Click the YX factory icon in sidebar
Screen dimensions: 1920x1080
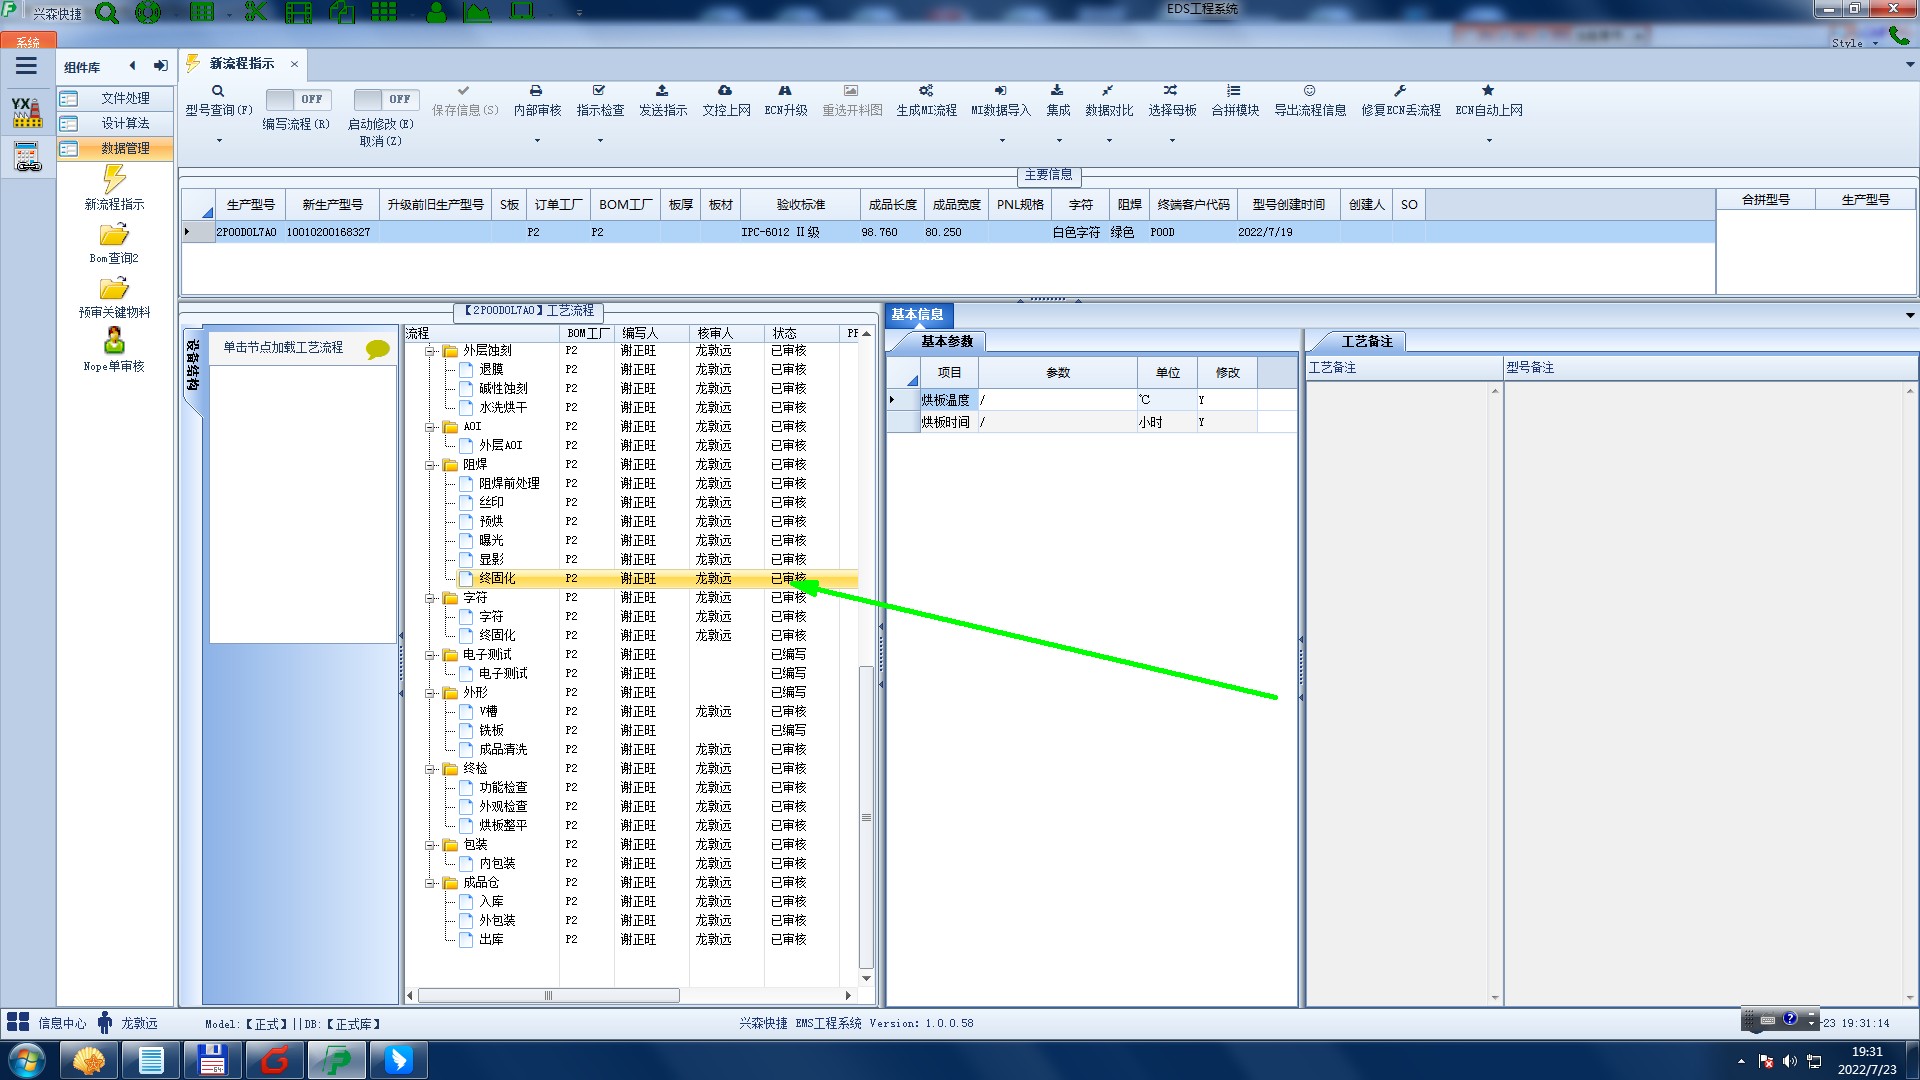click(27, 111)
